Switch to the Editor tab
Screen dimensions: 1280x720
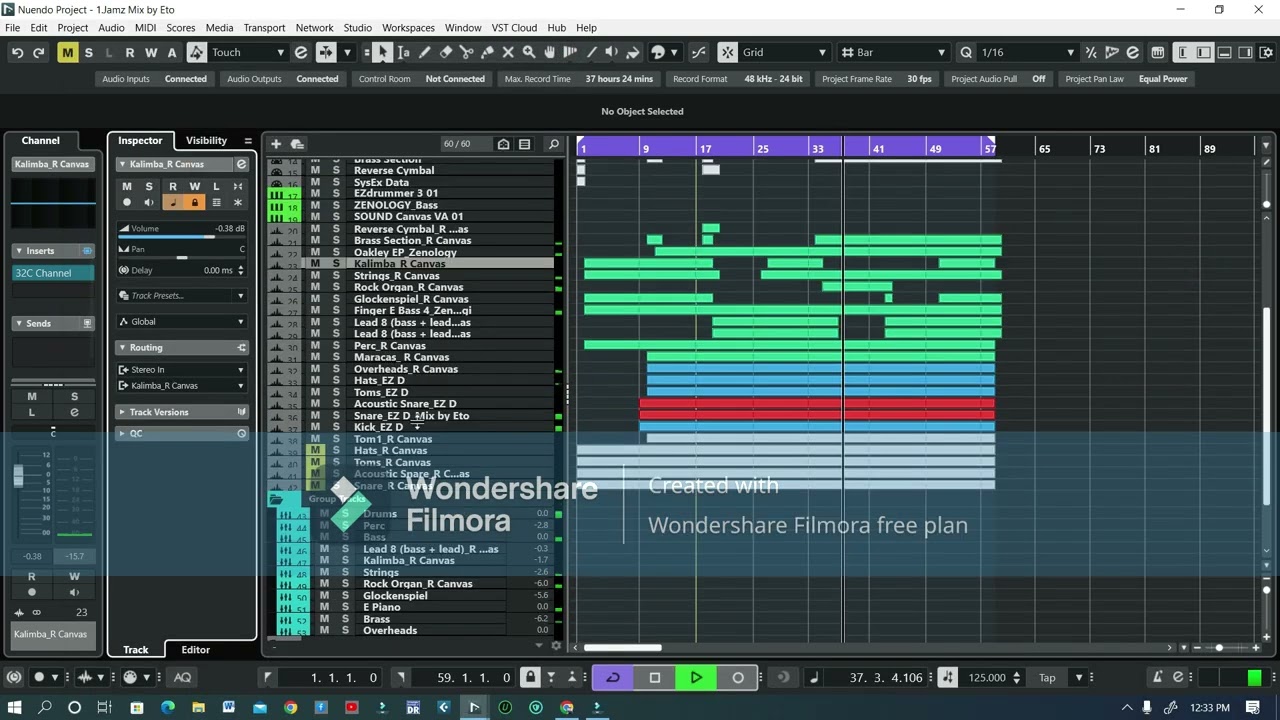coord(196,650)
